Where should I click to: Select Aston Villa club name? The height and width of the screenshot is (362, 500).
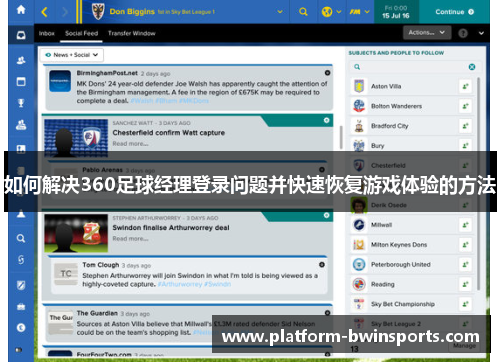coord(386,86)
